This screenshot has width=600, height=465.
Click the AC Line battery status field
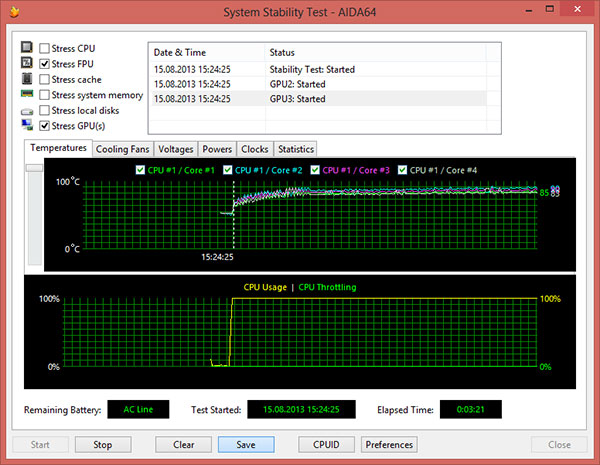(x=138, y=410)
